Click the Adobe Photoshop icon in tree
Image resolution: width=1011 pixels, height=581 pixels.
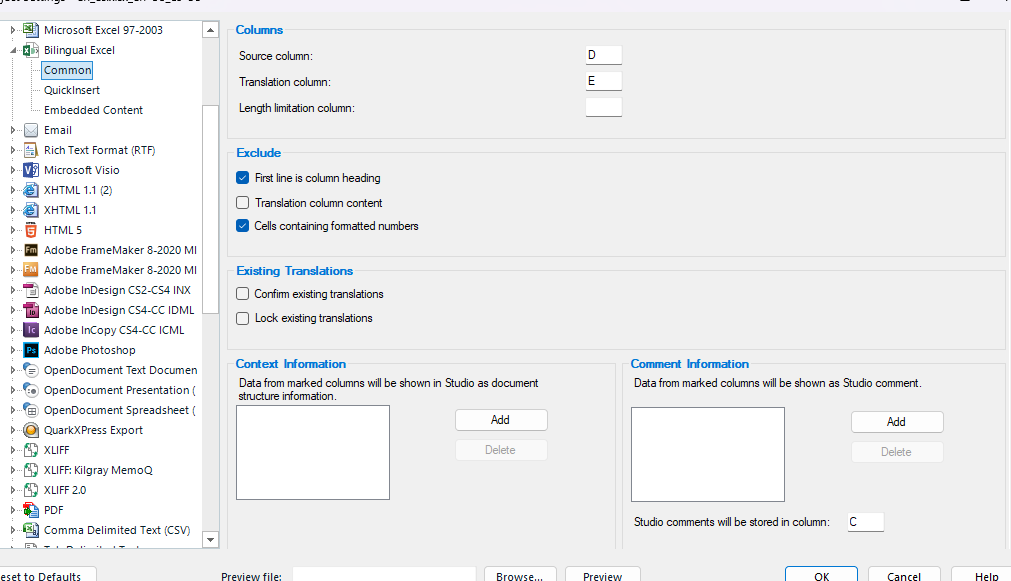(x=31, y=350)
